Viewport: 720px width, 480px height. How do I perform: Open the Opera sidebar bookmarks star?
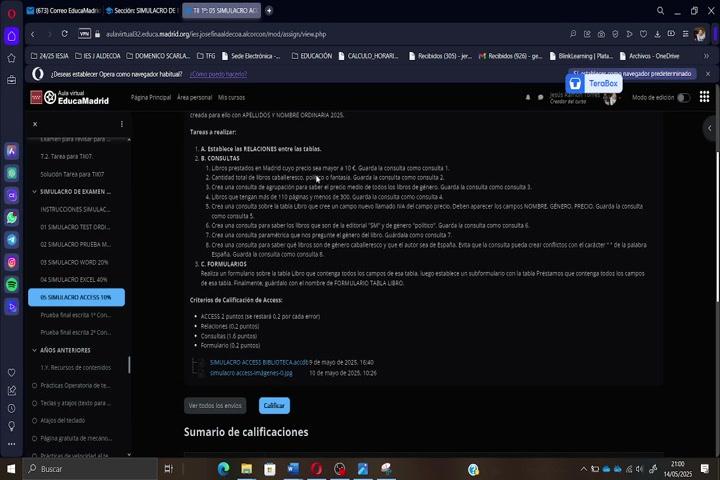click(11, 58)
